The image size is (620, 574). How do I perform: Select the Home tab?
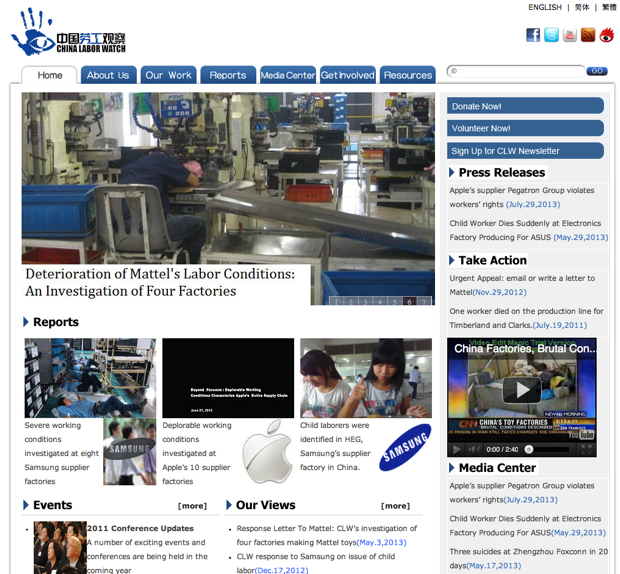click(49, 75)
